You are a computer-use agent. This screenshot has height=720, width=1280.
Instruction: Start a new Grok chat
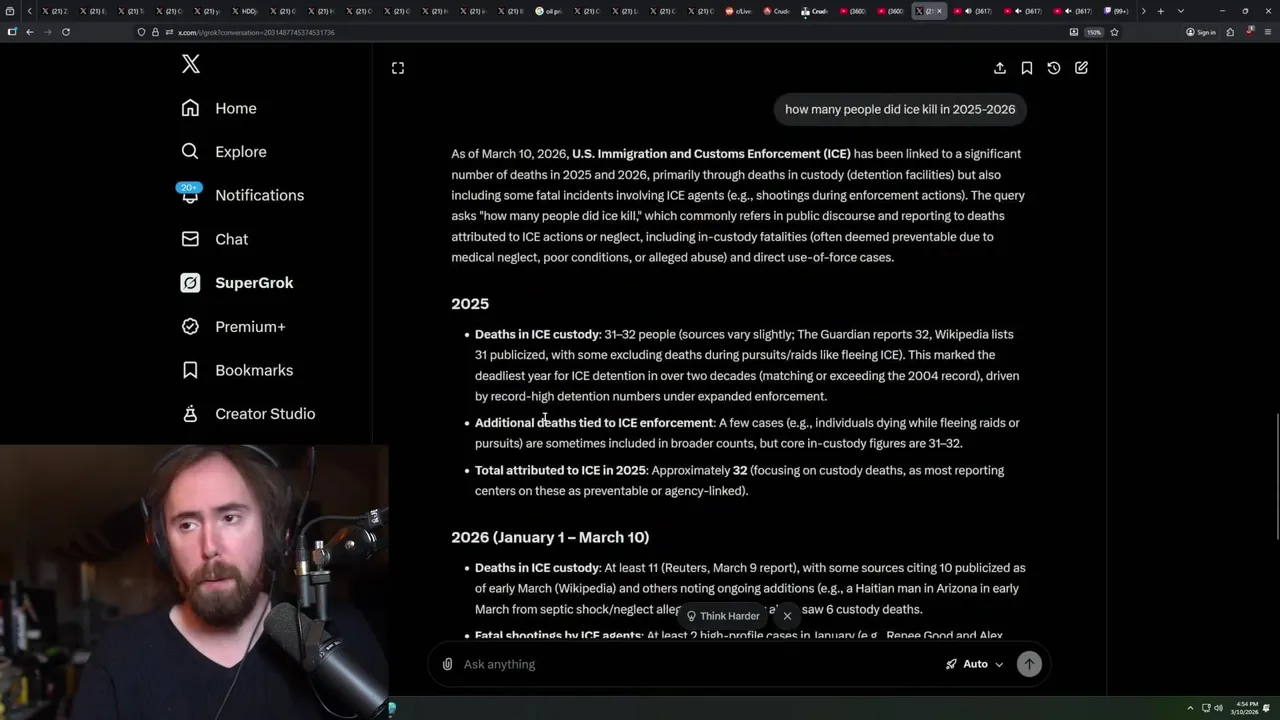[x=1081, y=68]
